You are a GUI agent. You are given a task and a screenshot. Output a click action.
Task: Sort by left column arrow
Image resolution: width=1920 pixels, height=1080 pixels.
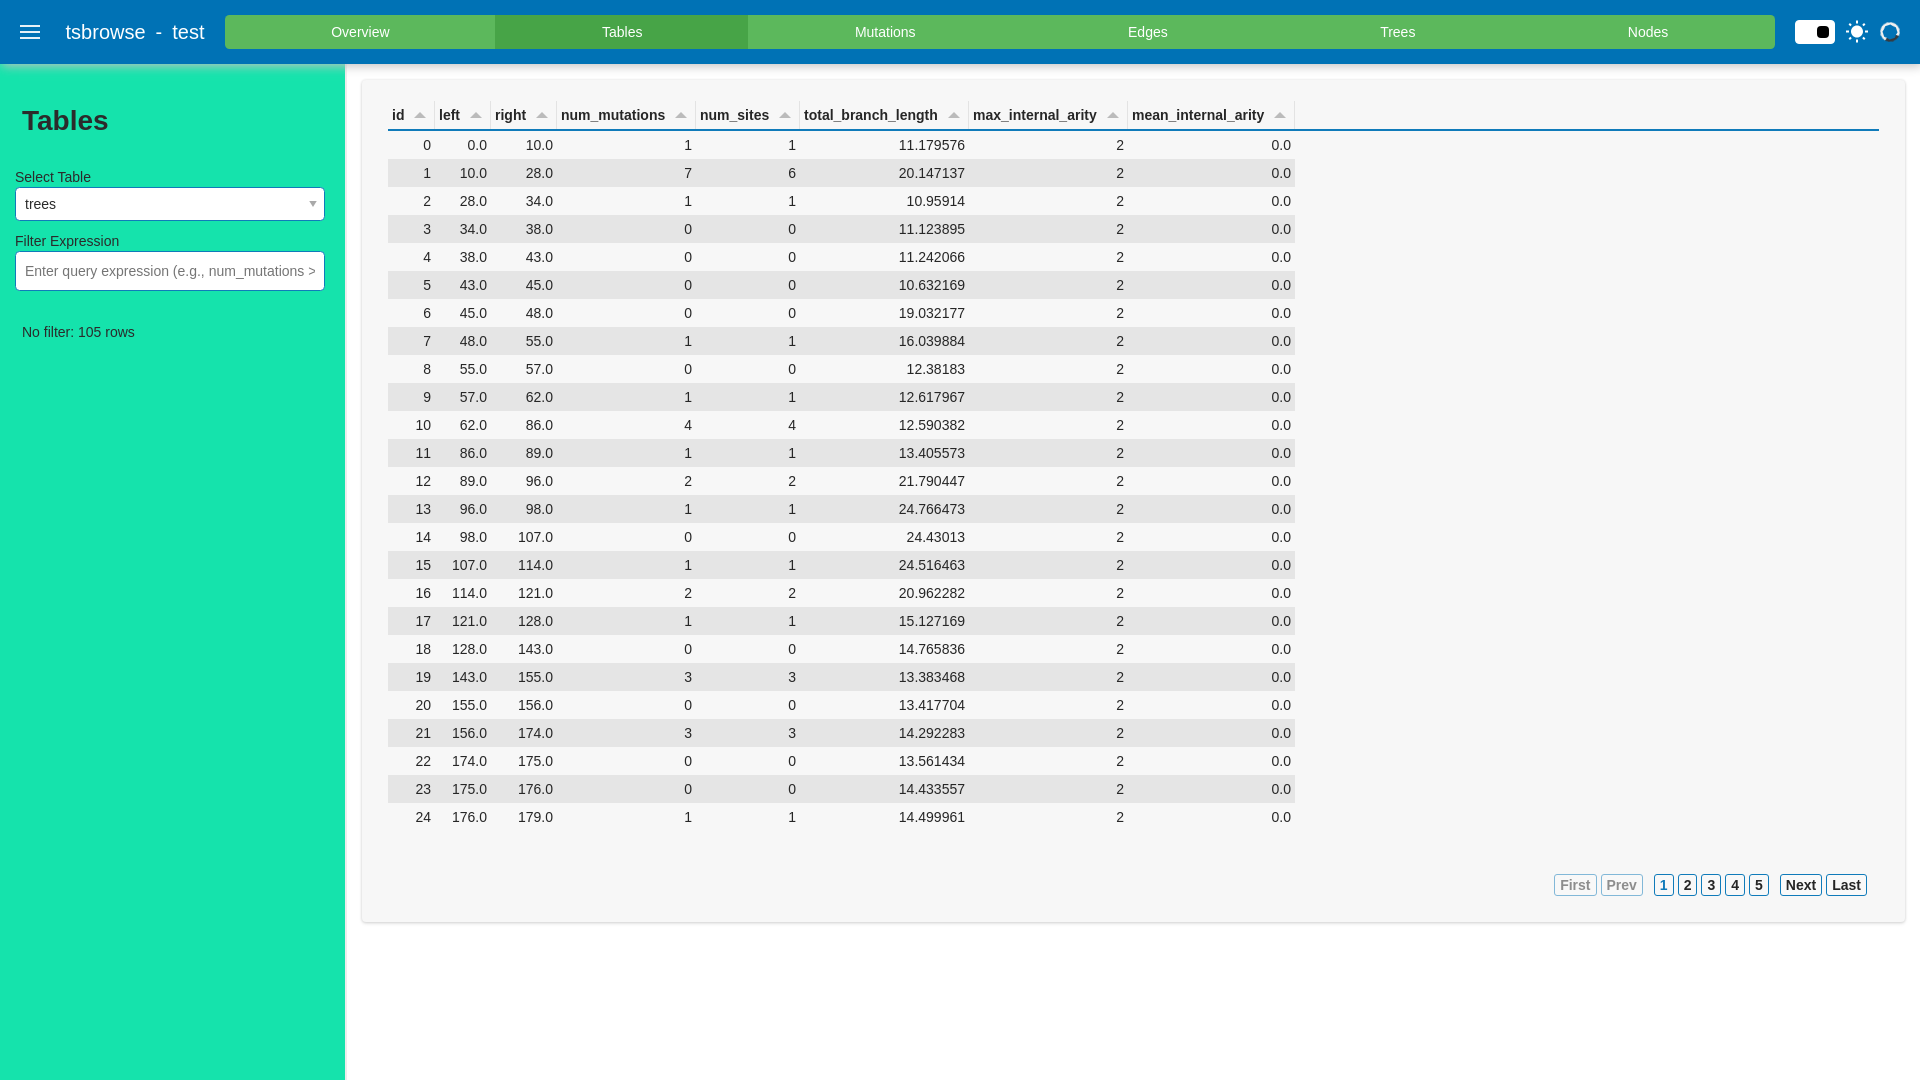pos(476,116)
